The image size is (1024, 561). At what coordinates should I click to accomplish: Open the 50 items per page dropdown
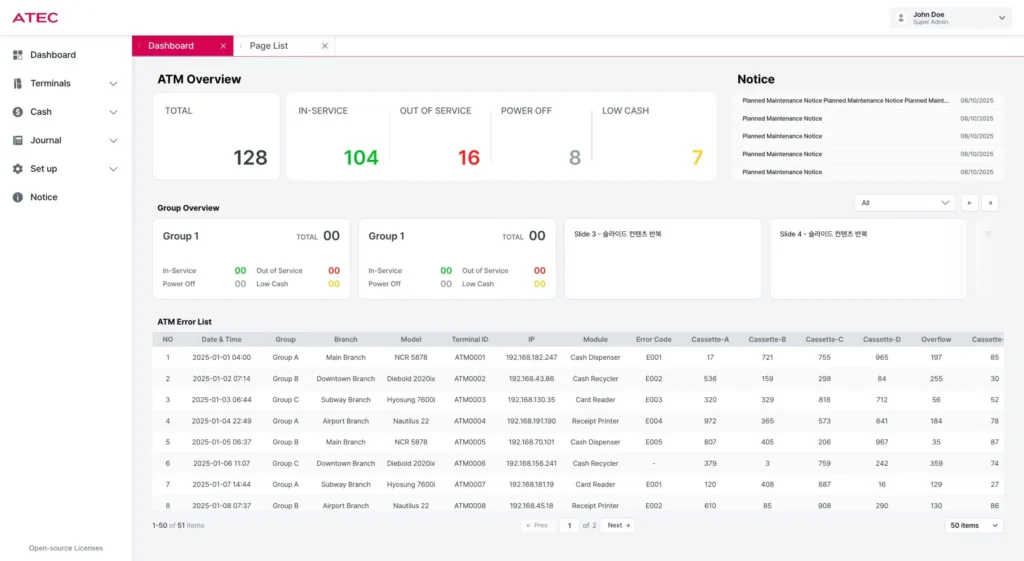click(x=973, y=525)
